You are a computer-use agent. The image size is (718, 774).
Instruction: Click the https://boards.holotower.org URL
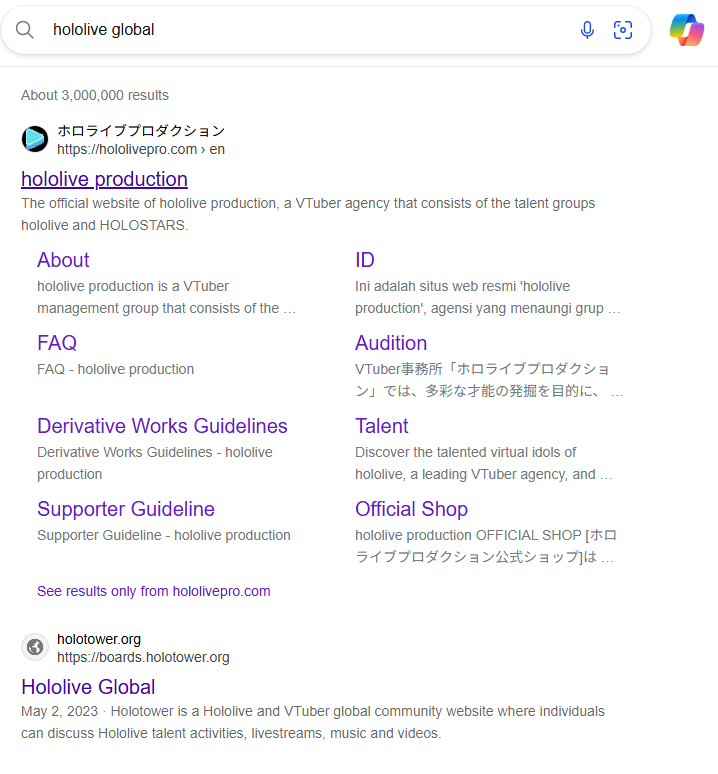[x=143, y=658]
